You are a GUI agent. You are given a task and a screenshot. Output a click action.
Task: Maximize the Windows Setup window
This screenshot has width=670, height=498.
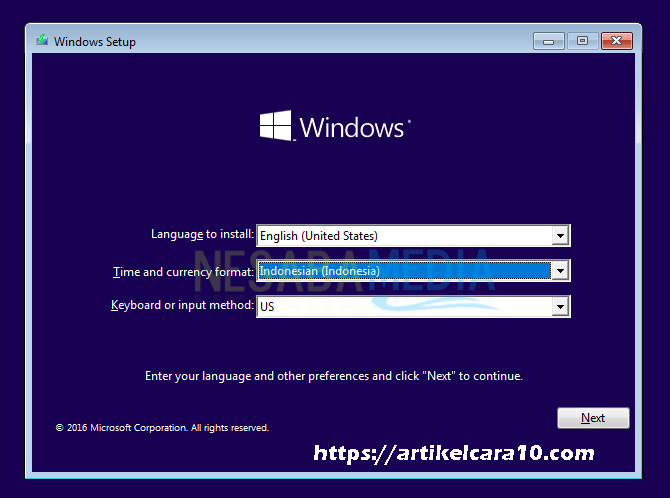[582, 41]
